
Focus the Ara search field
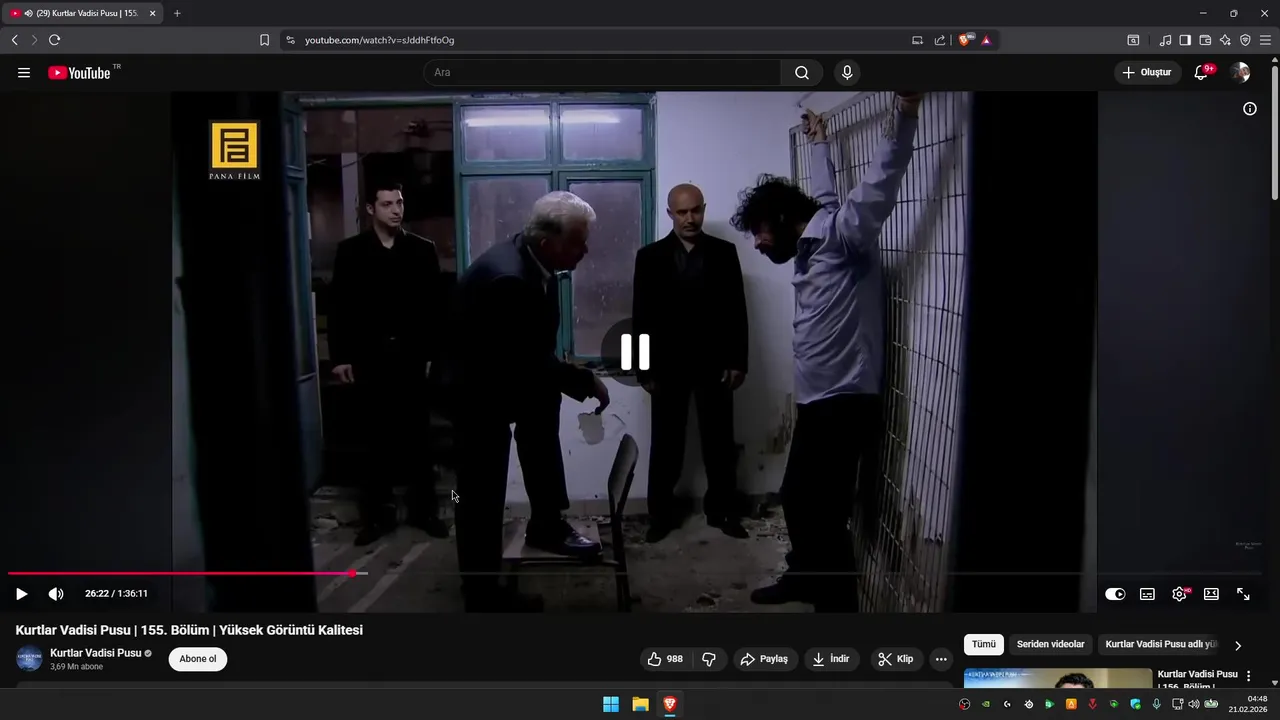tap(602, 73)
